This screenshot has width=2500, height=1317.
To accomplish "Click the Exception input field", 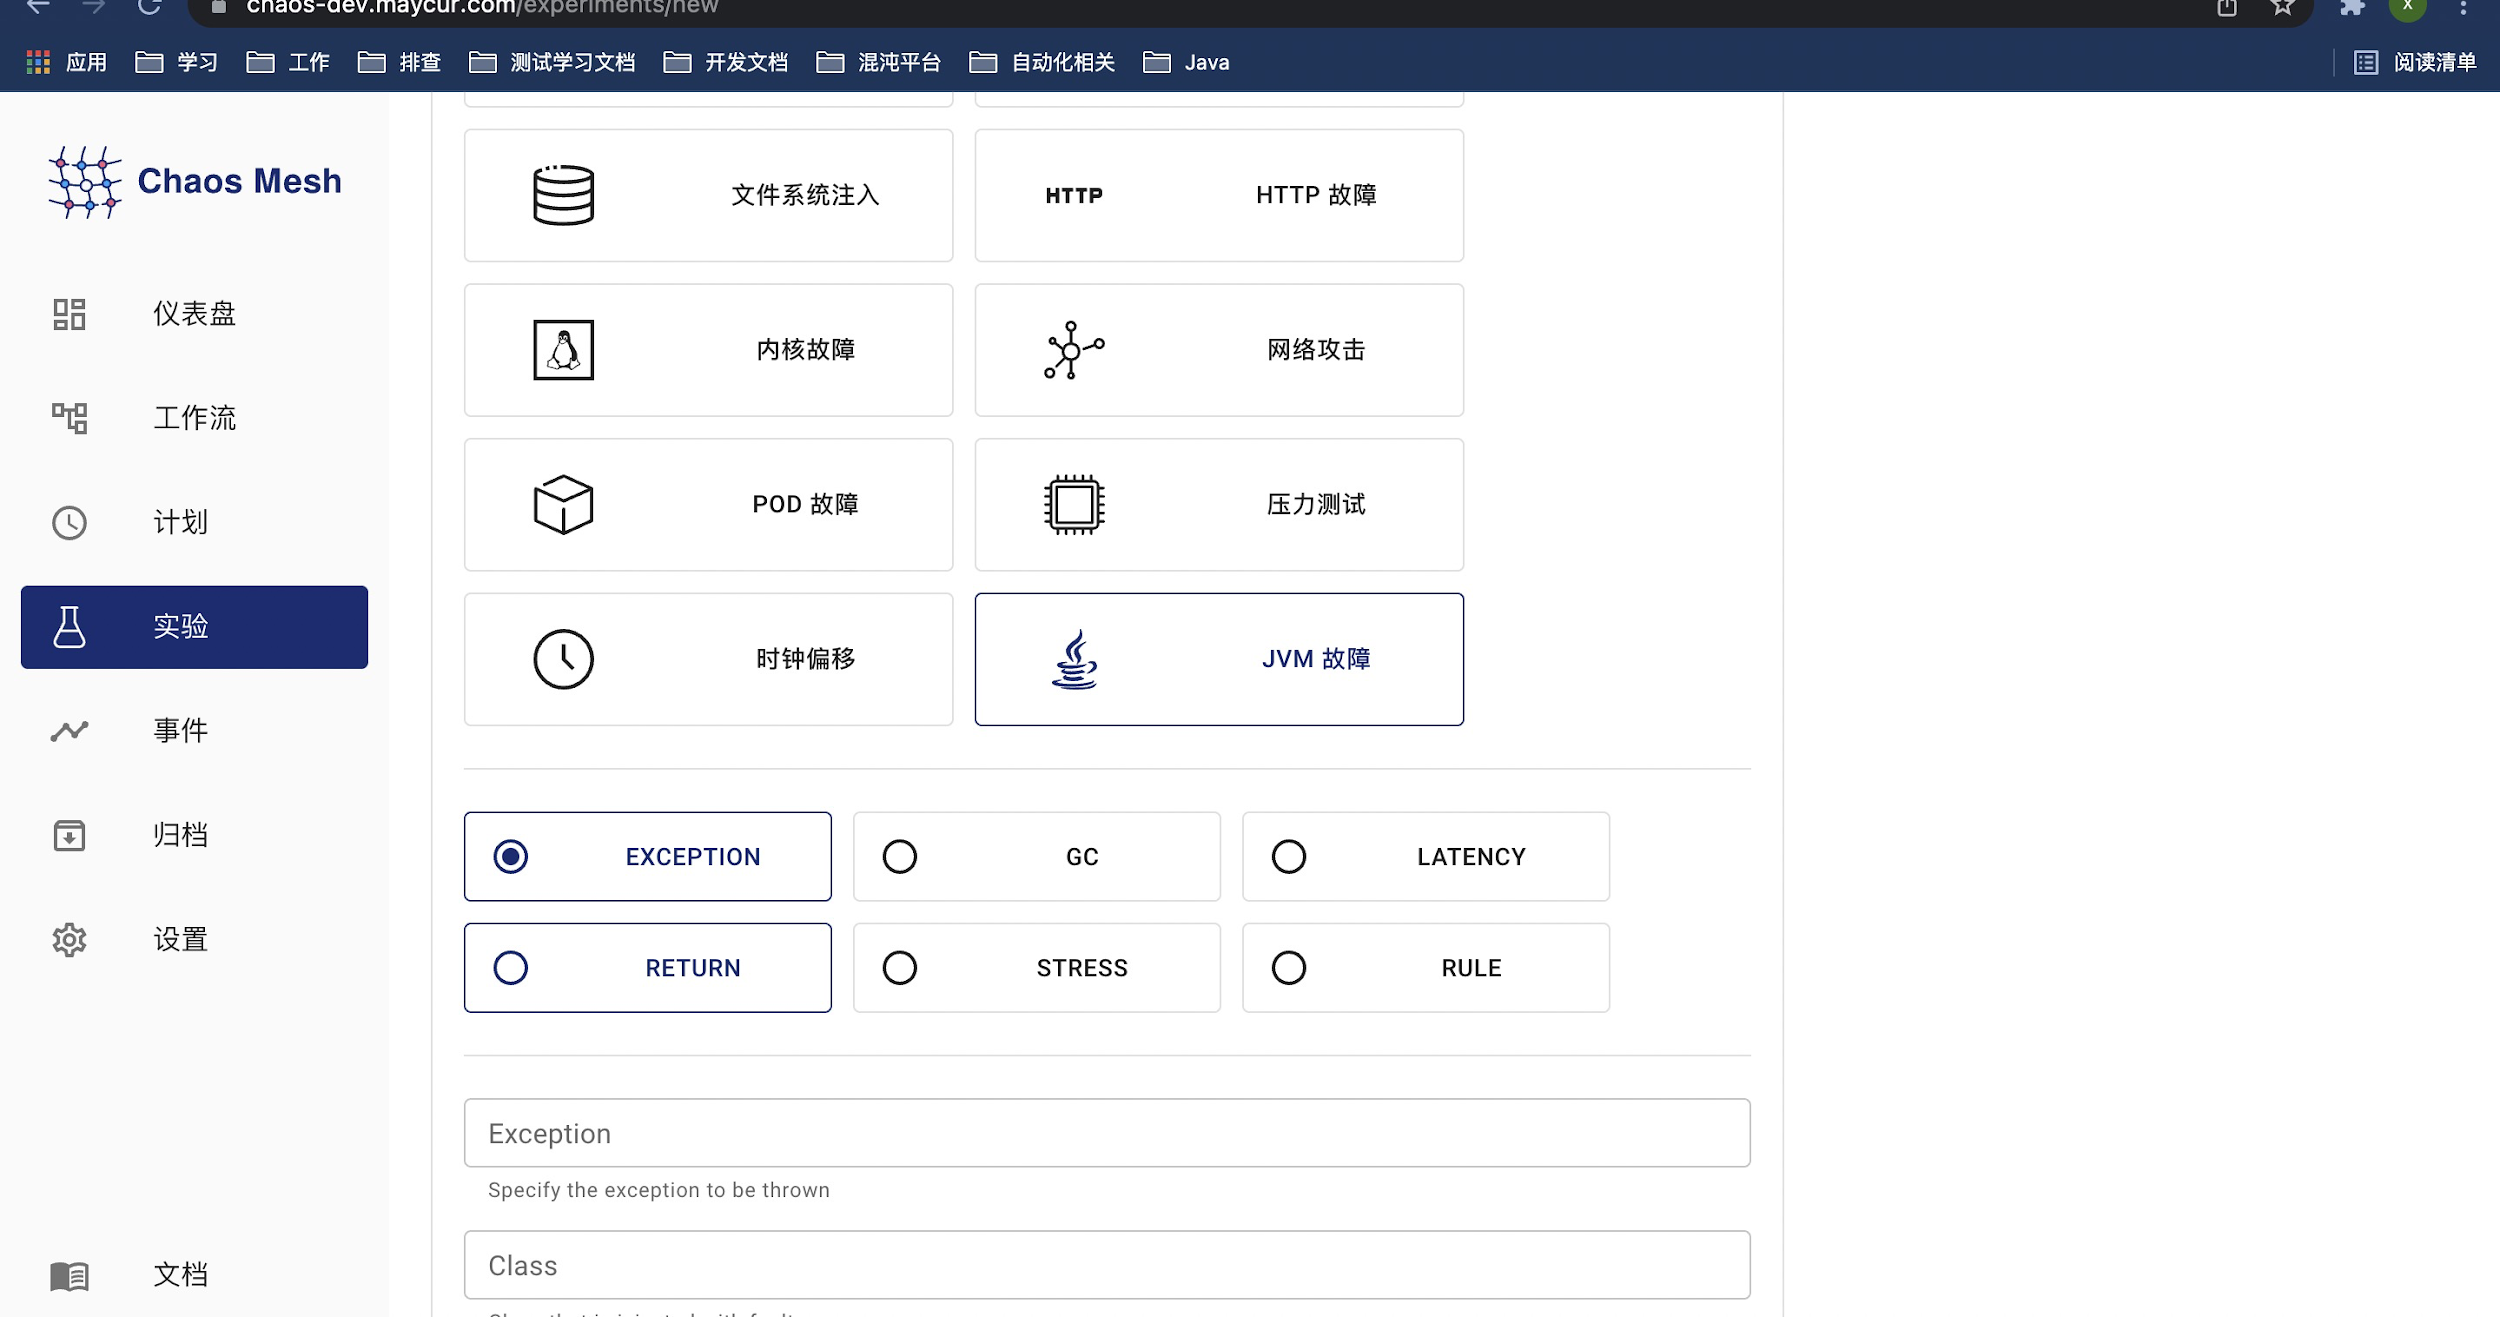I will (1106, 1132).
